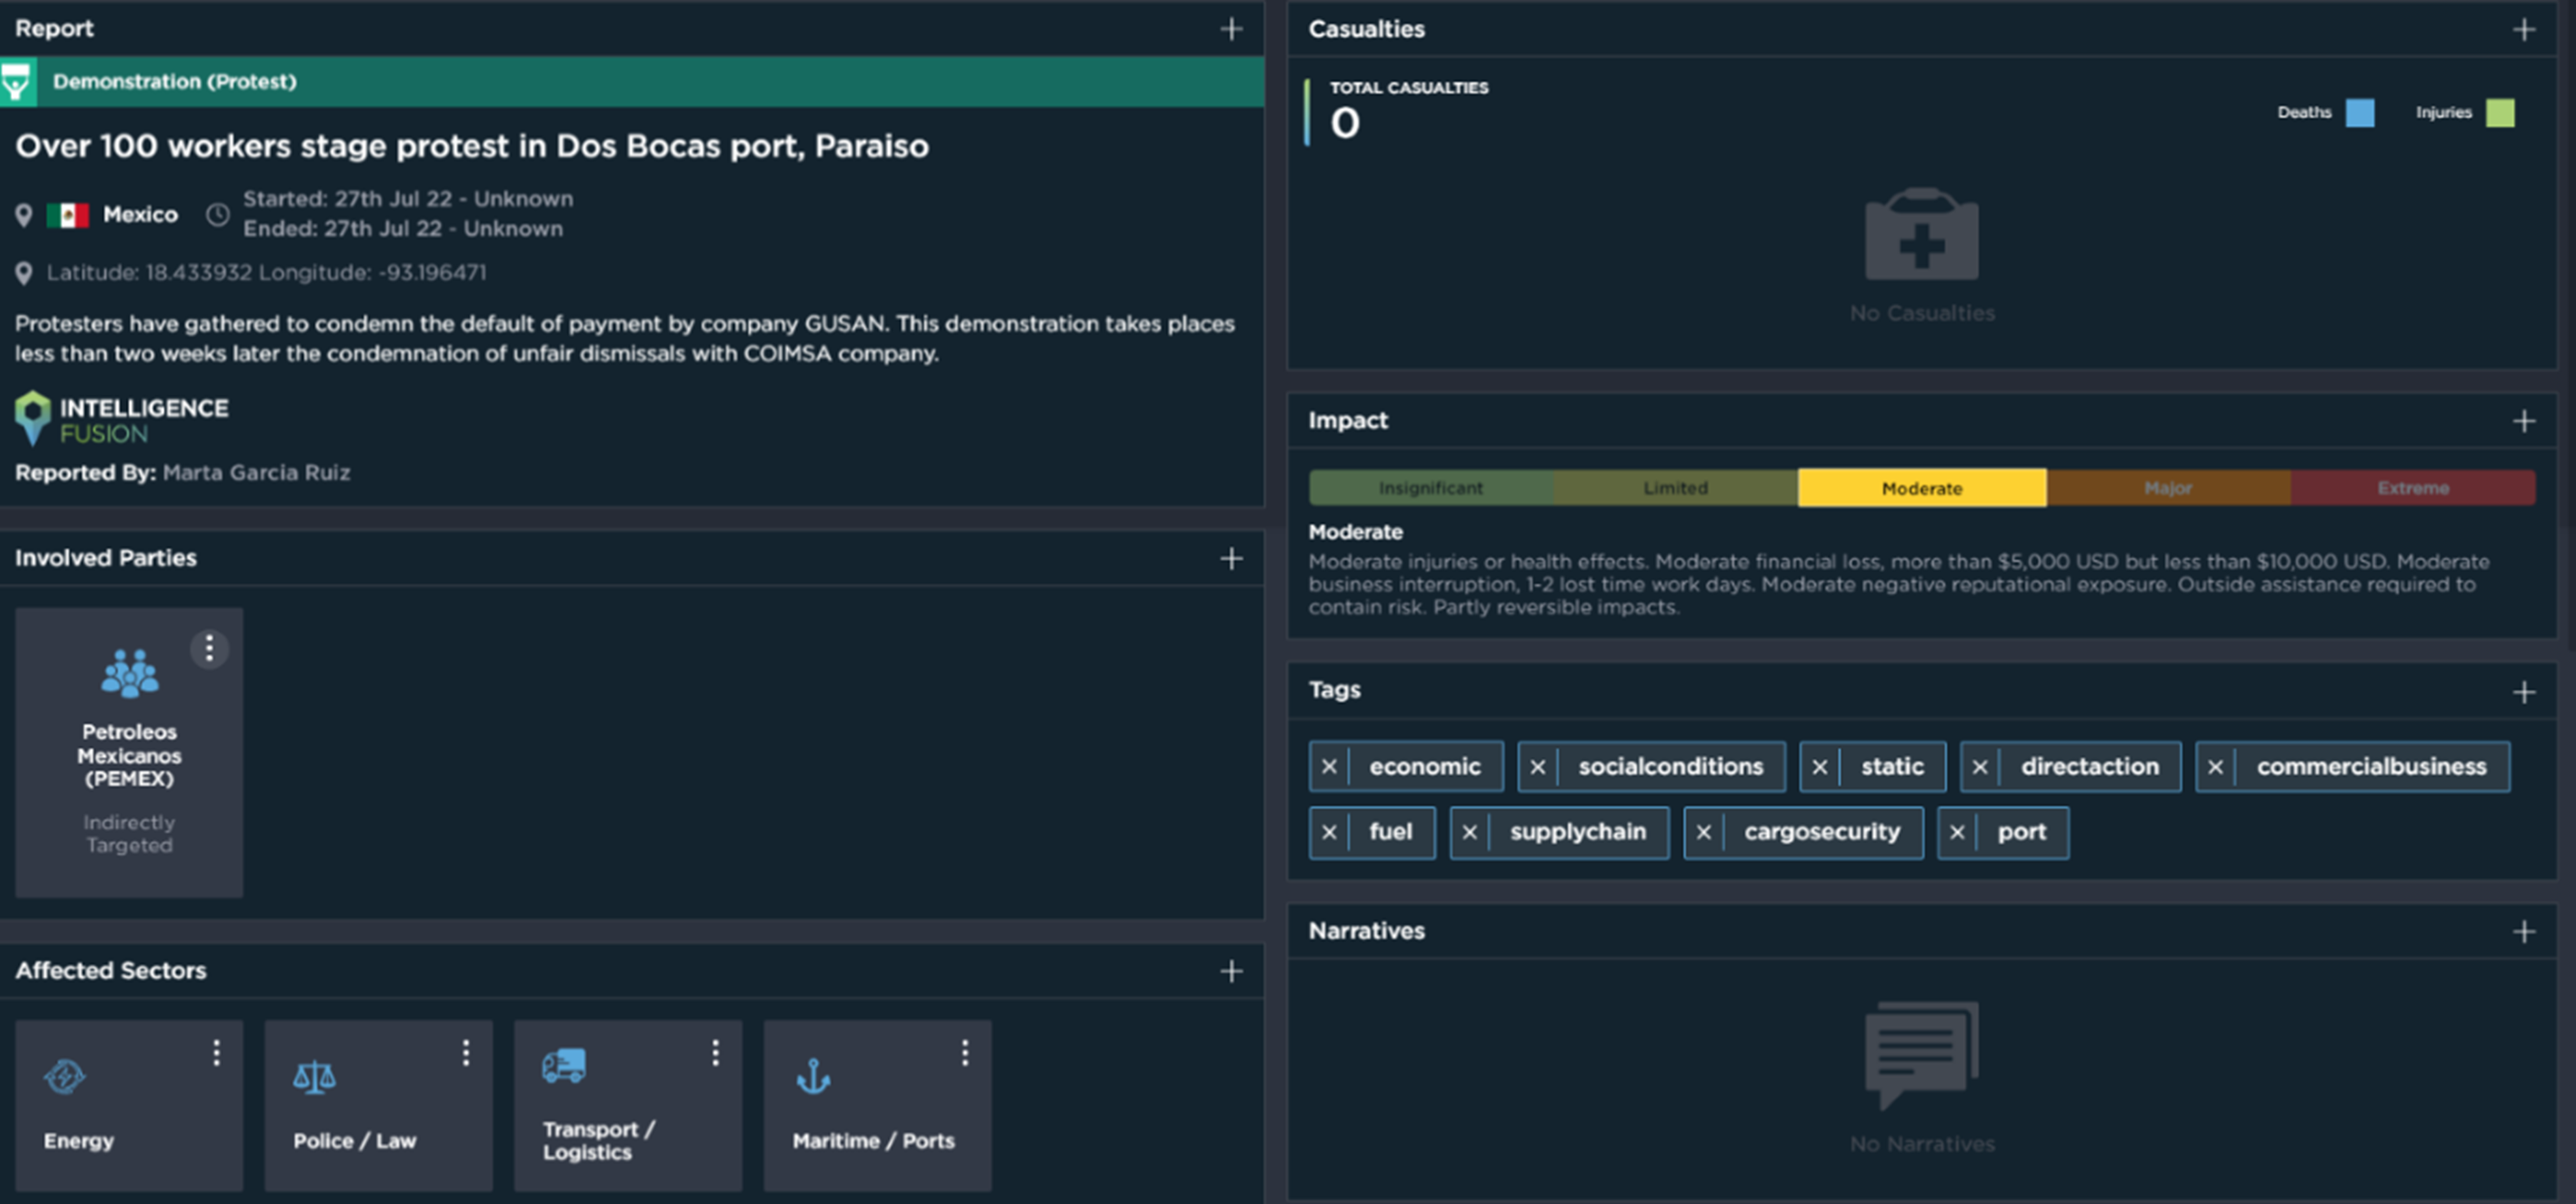The height and width of the screenshot is (1204, 2576).
Task: Select Major impact level
Action: tap(2168, 488)
